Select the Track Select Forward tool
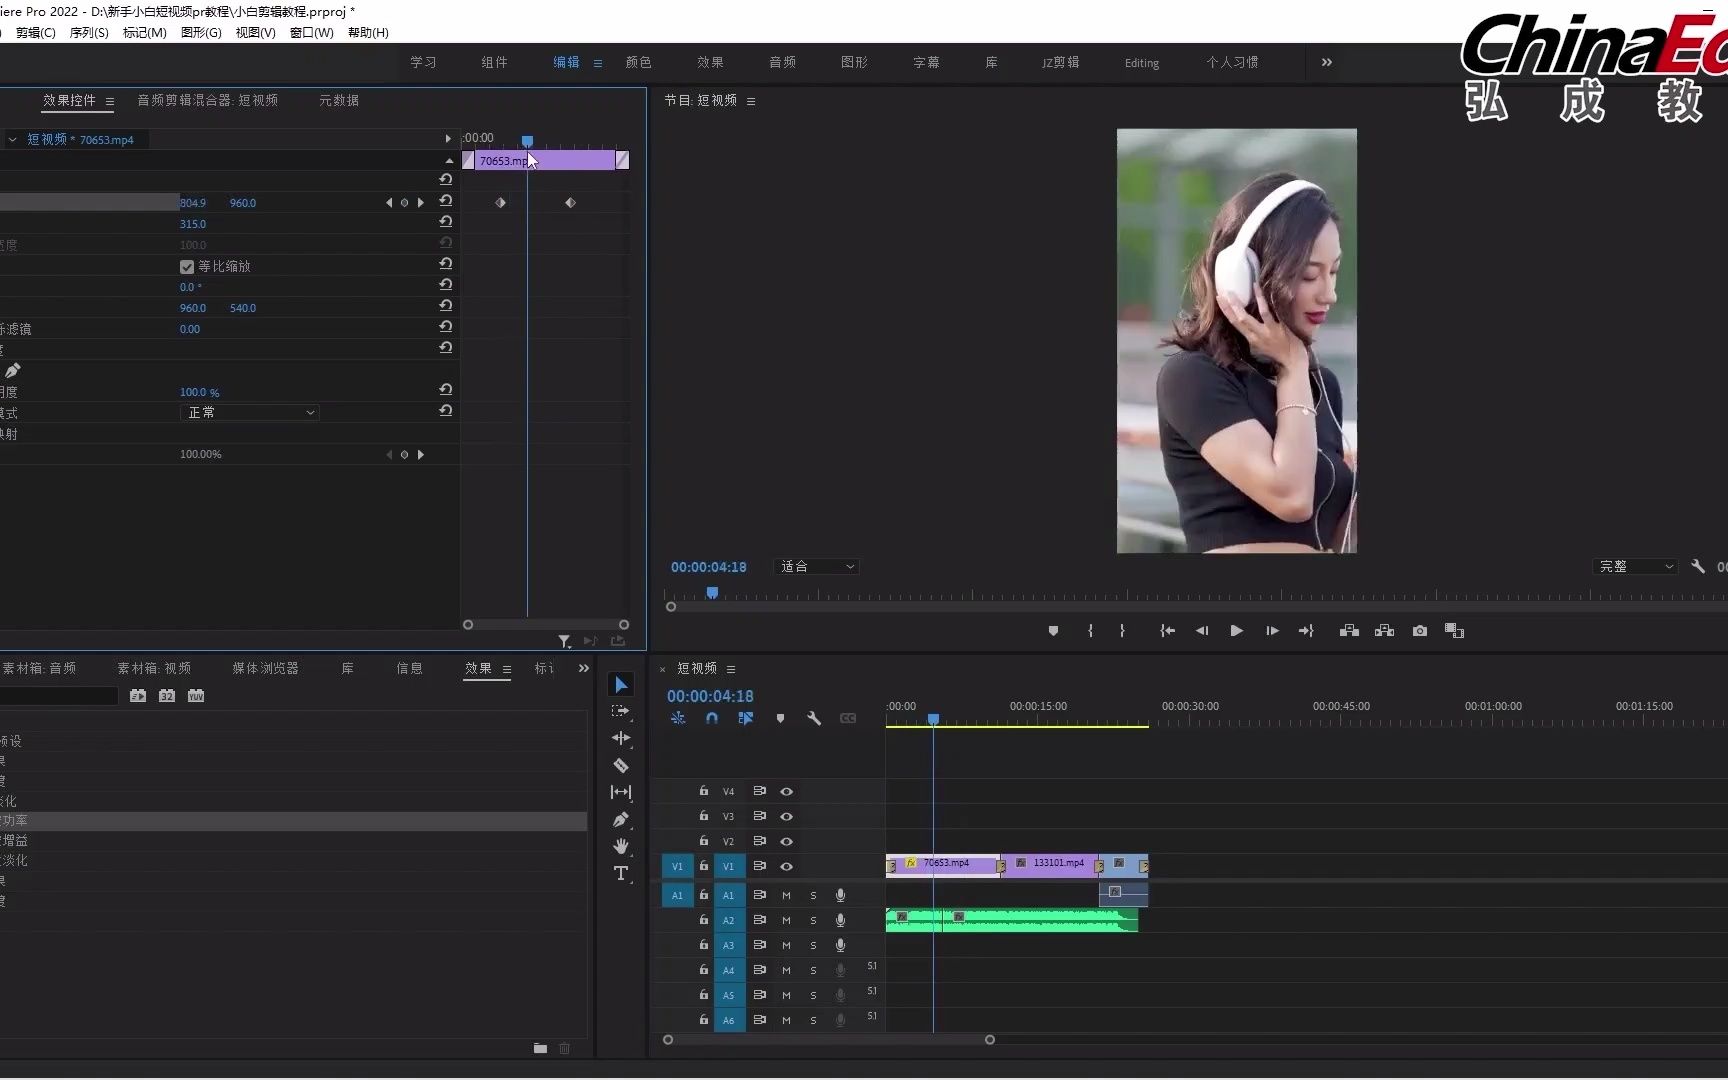 (621, 711)
